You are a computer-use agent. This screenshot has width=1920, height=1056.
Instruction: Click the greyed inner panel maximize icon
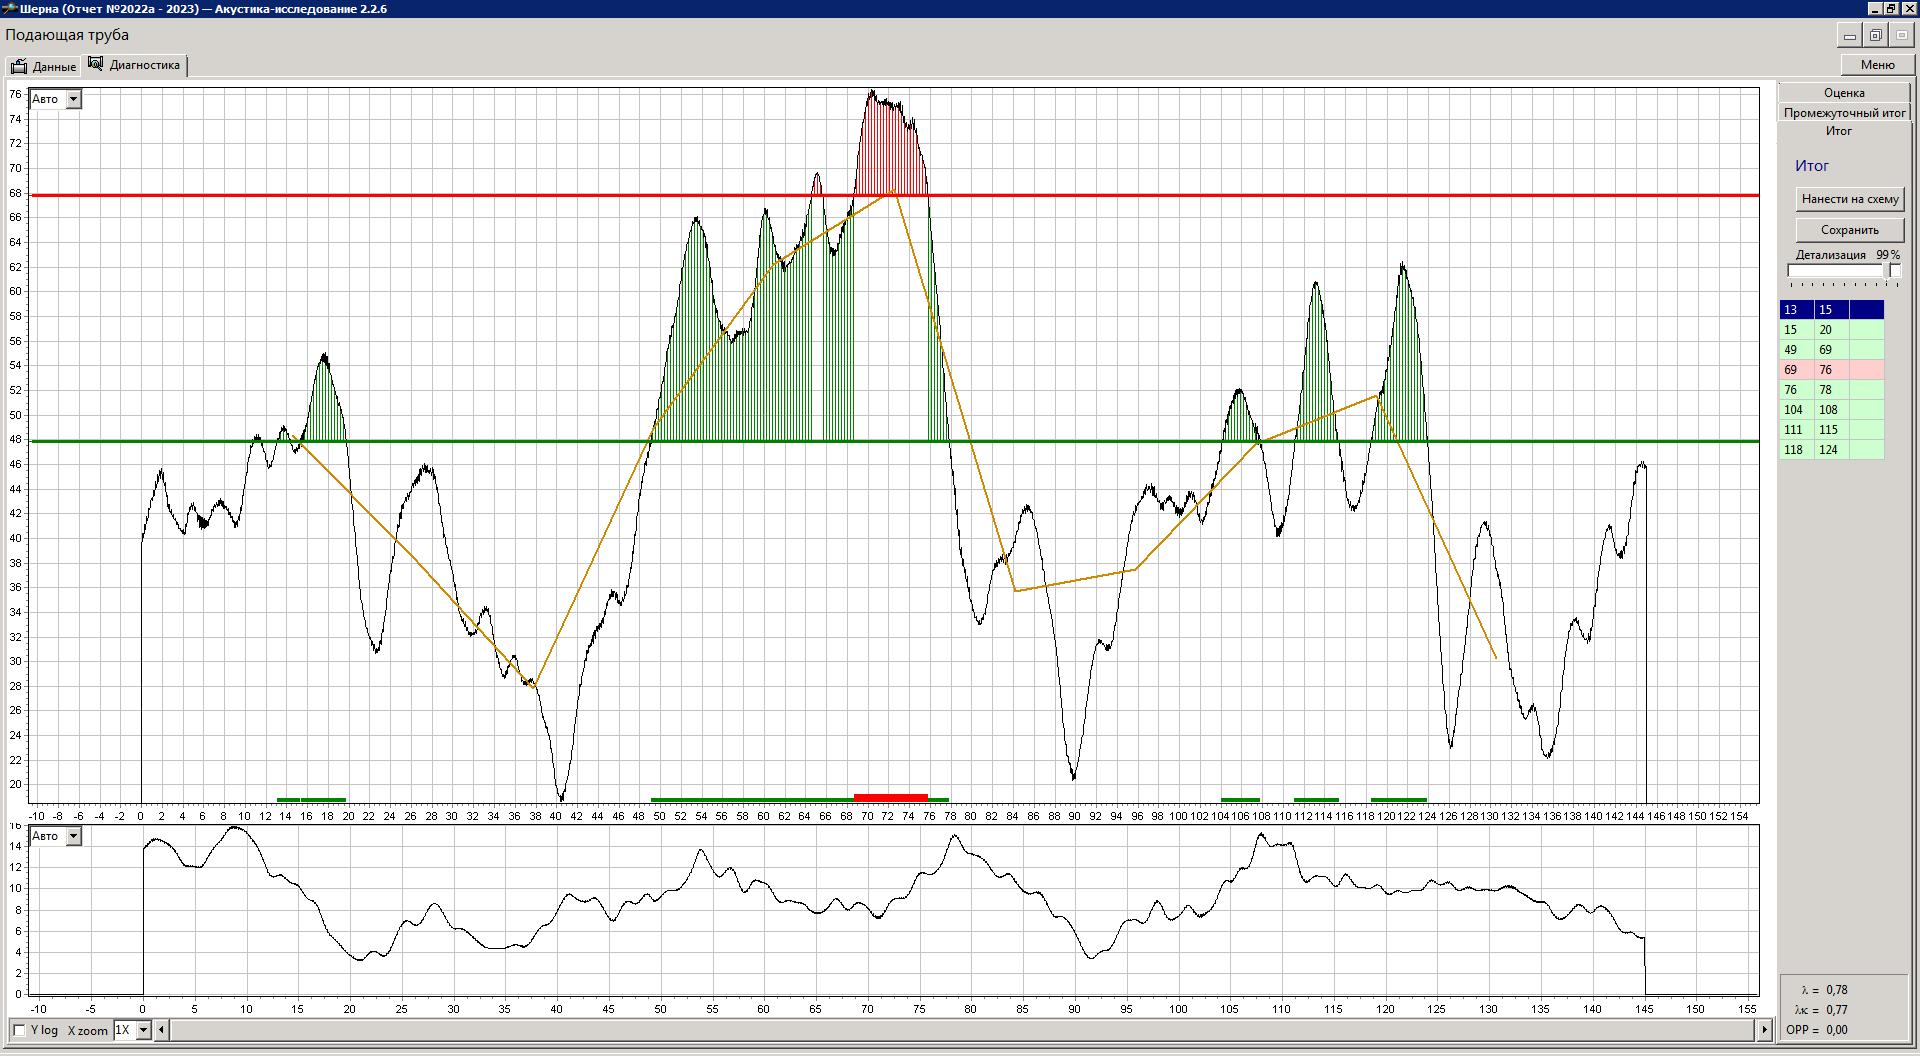pos(1902,36)
